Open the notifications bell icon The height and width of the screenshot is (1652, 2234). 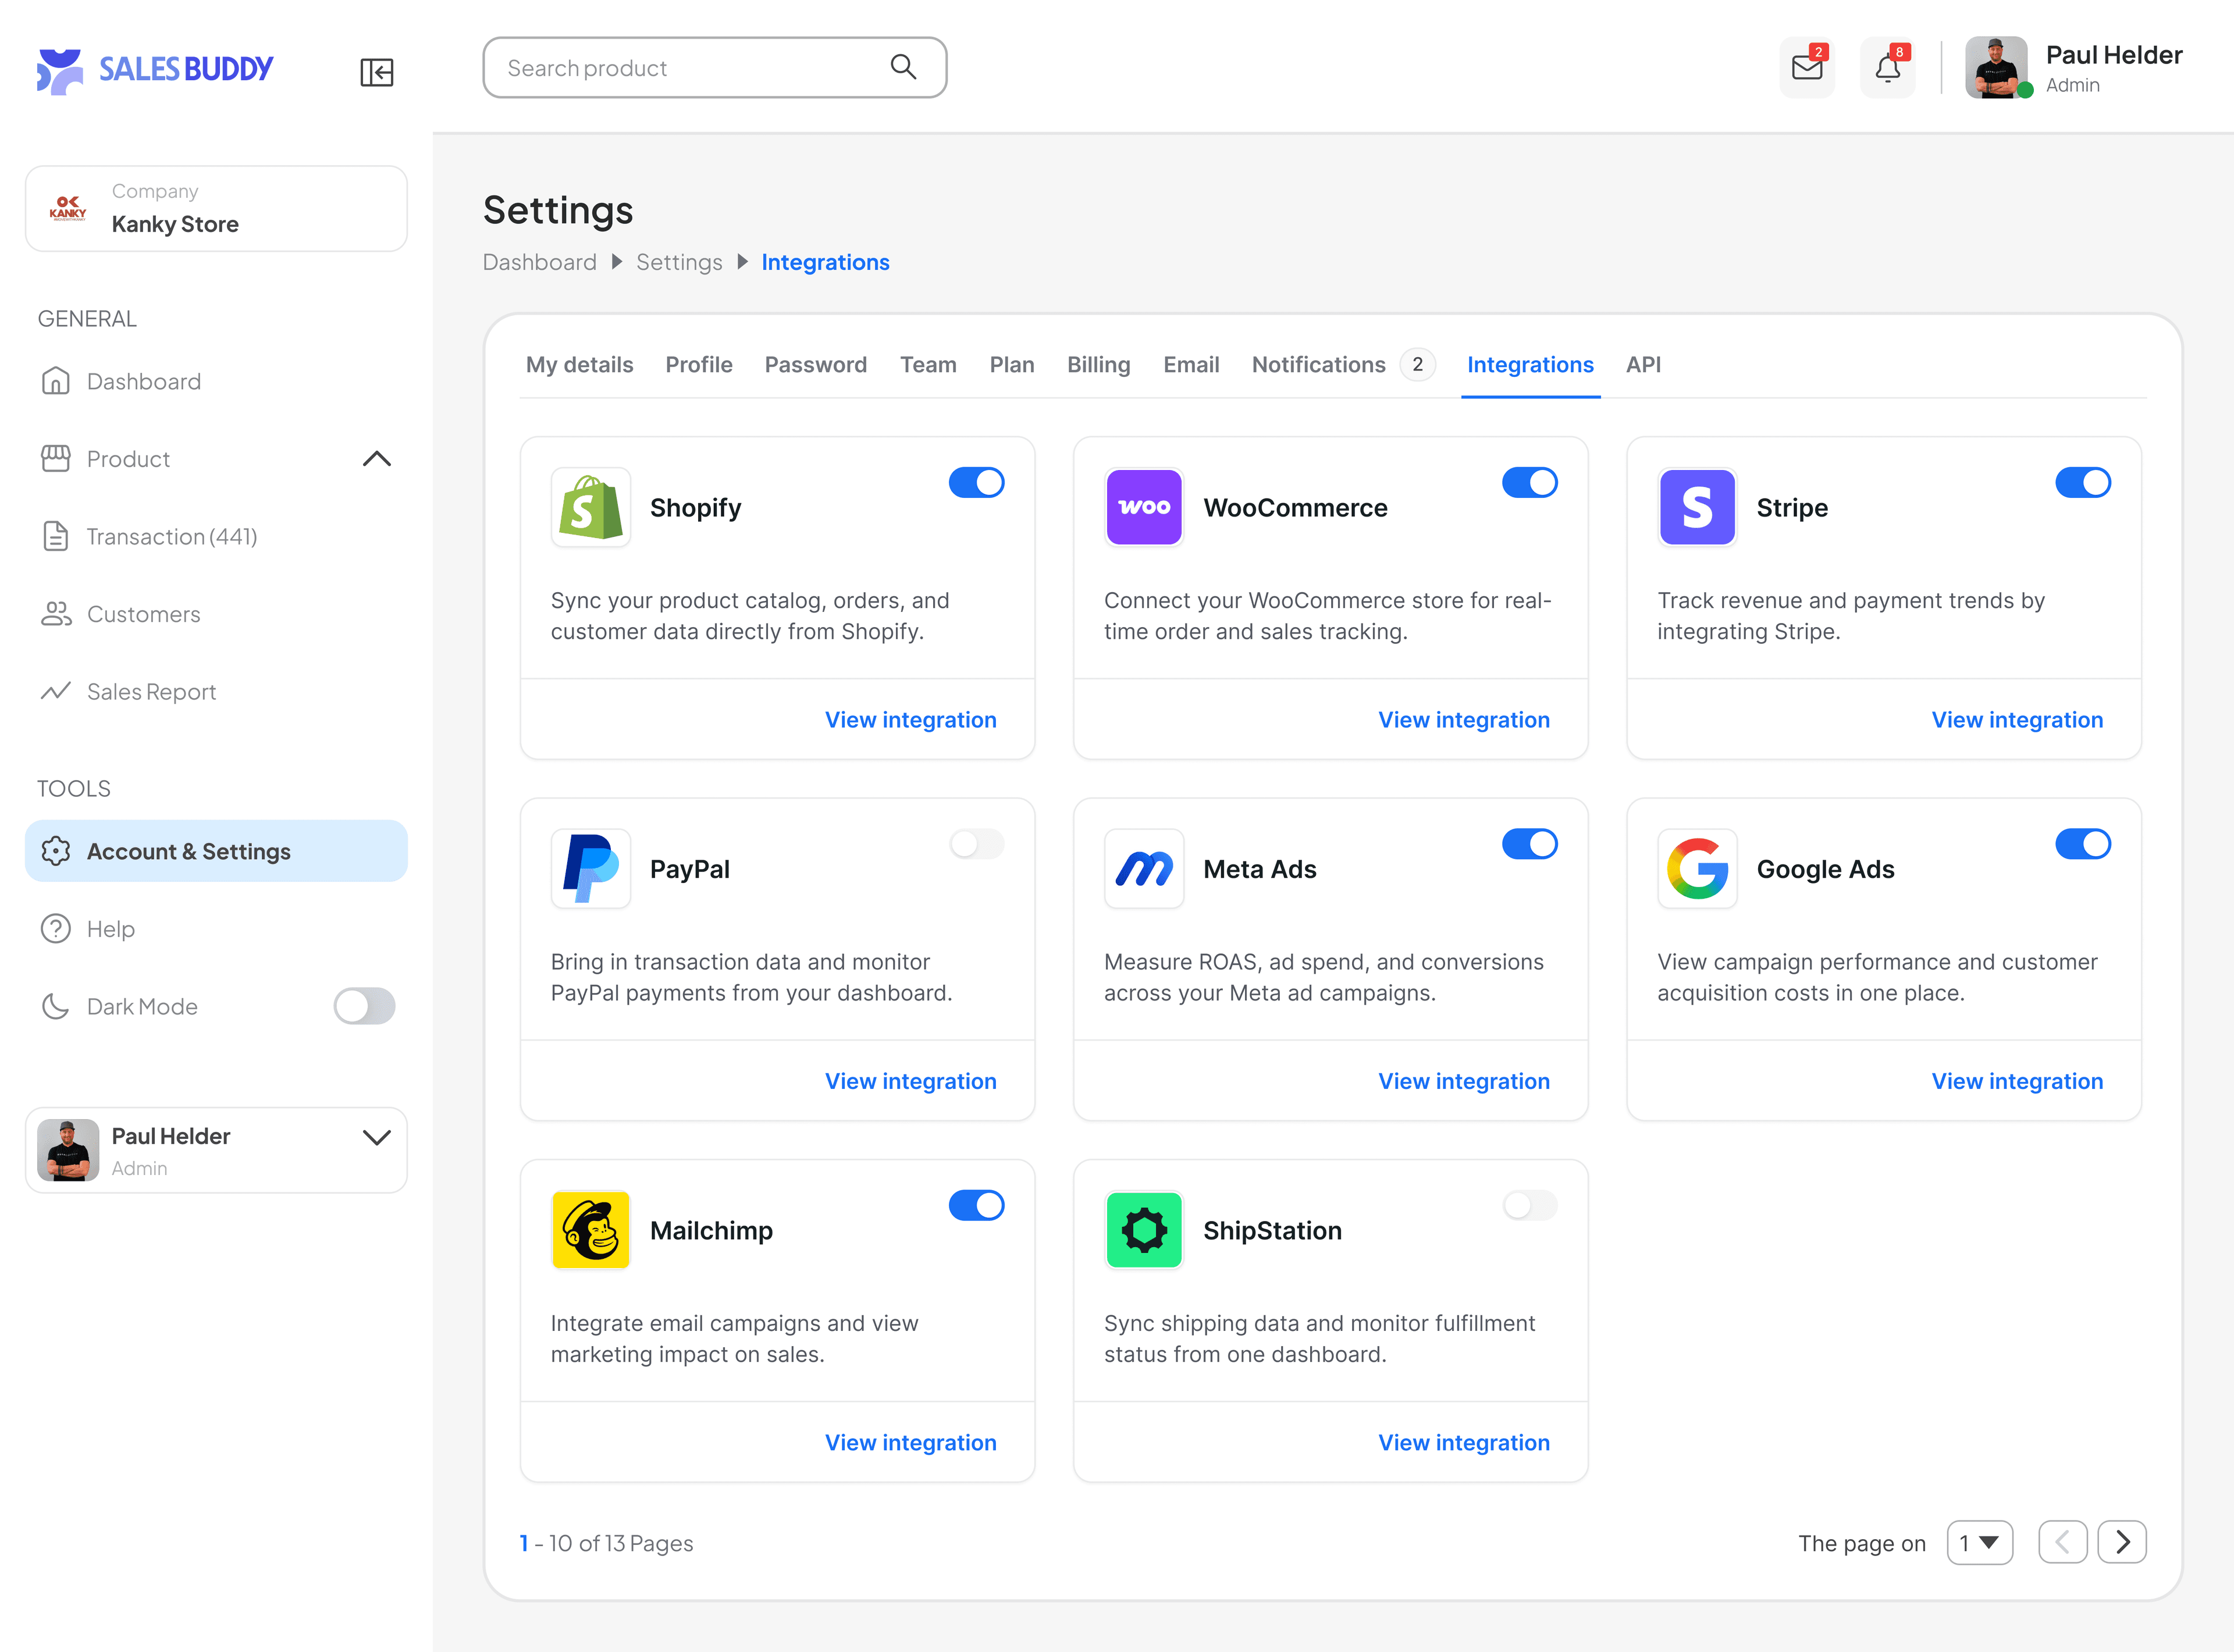click(x=1888, y=68)
